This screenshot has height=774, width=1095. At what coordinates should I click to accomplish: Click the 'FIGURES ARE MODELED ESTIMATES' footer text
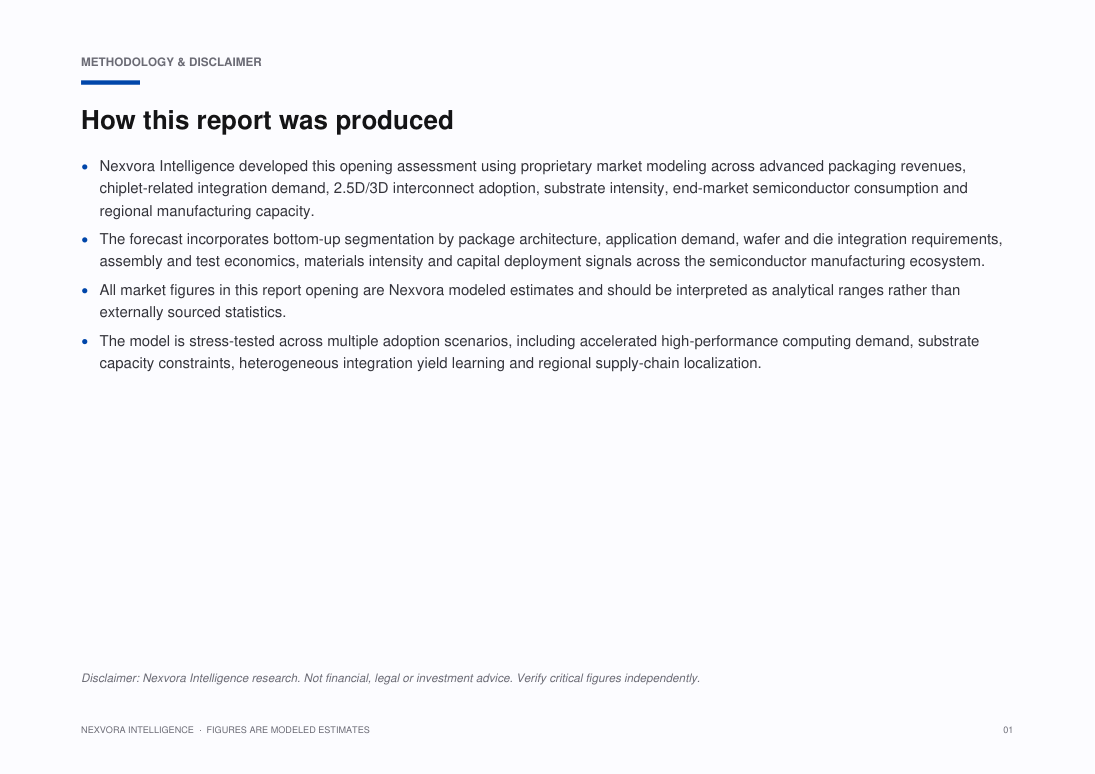(x=288, y=730)
